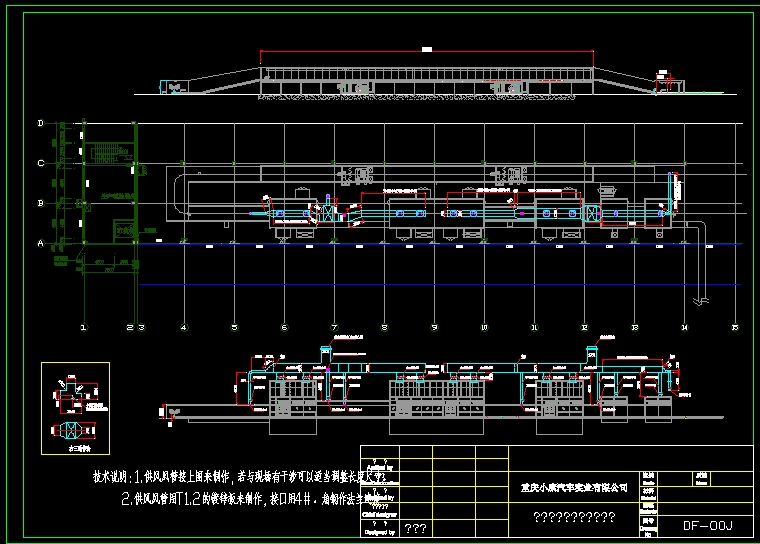Click the crossed damper symbol near column 12

coord(591,213)
